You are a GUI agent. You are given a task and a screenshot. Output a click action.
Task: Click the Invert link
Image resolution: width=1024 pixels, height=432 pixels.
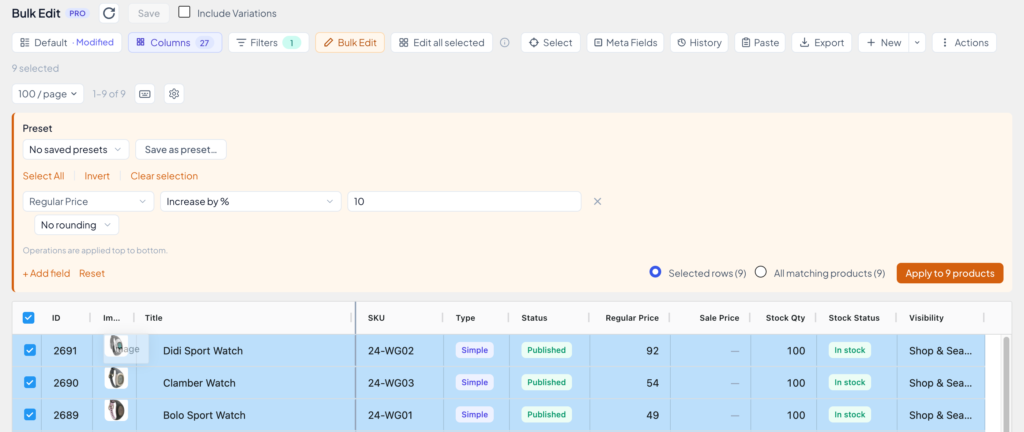point(97,176)
